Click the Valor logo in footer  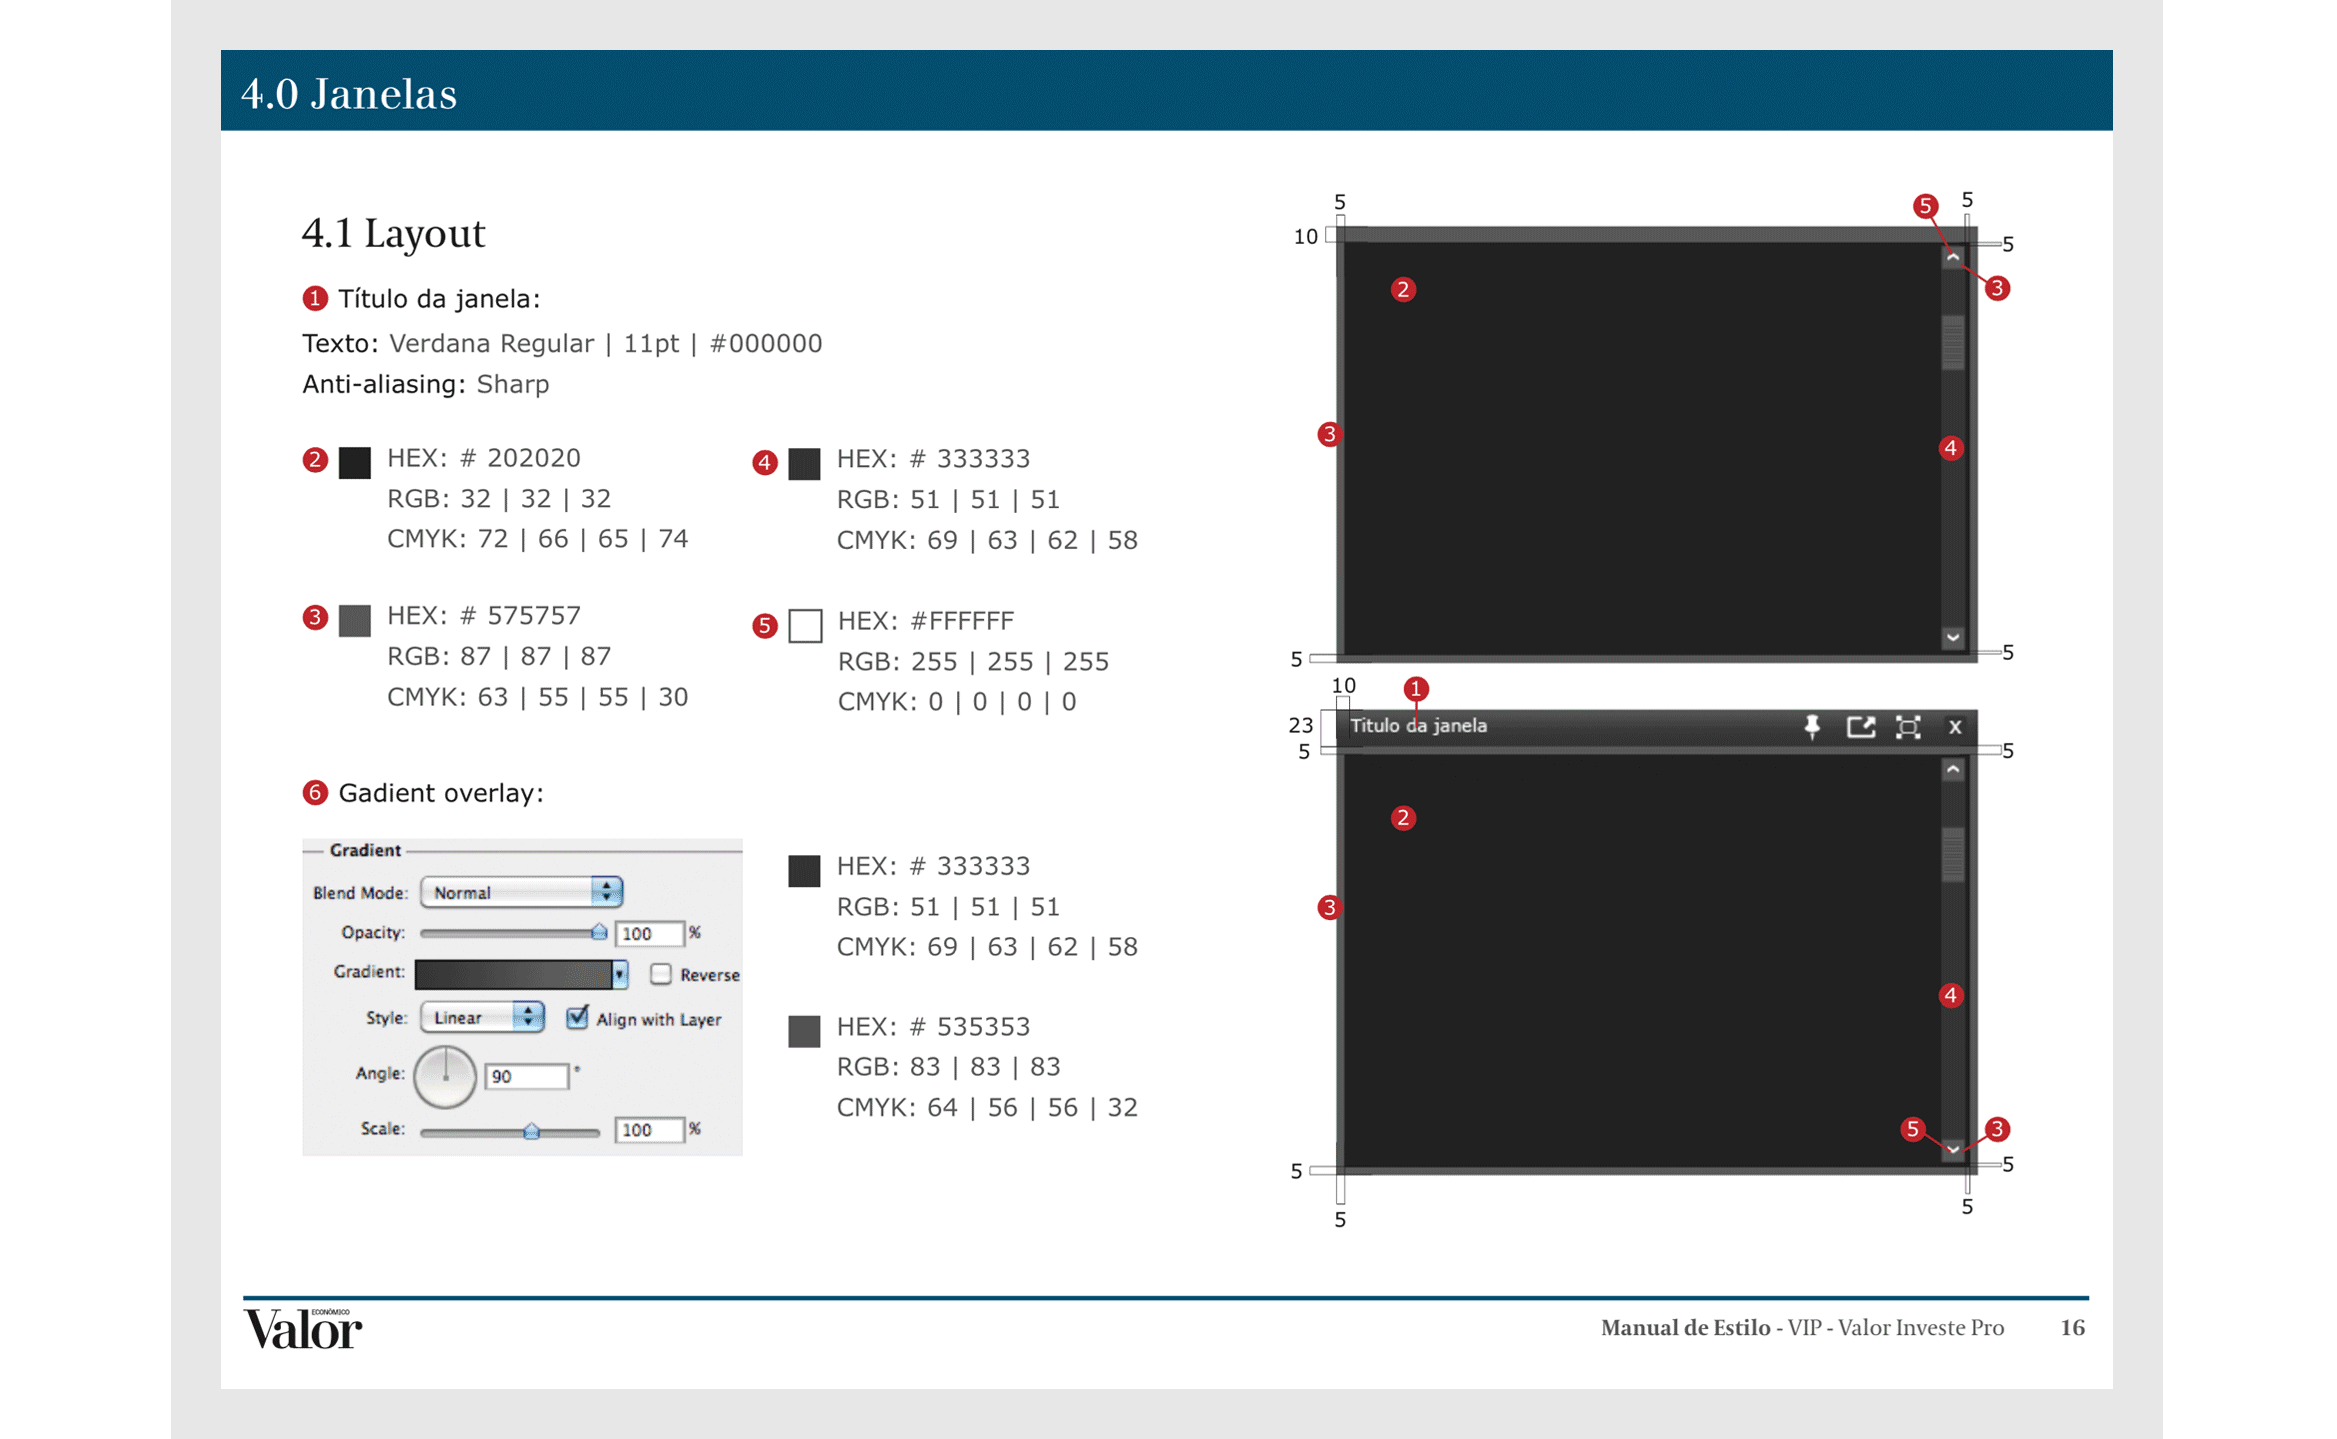tap(303, 1329)
